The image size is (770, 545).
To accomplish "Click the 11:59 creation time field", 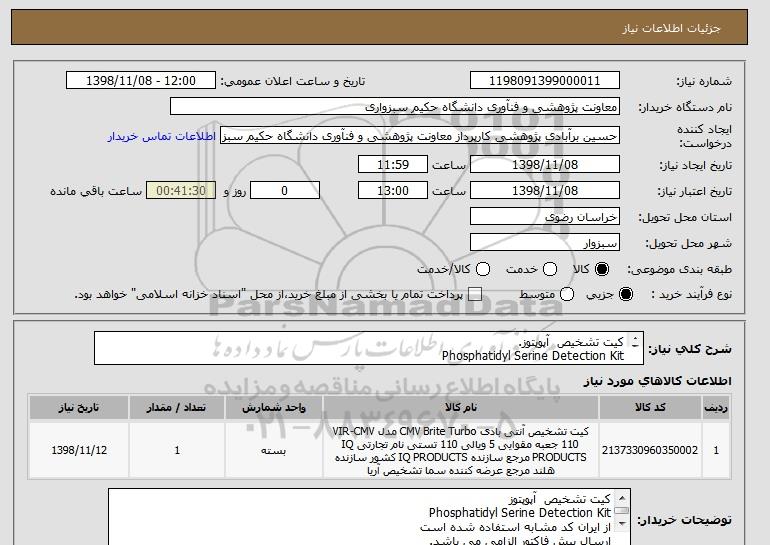I will click(x=393, y=164).
